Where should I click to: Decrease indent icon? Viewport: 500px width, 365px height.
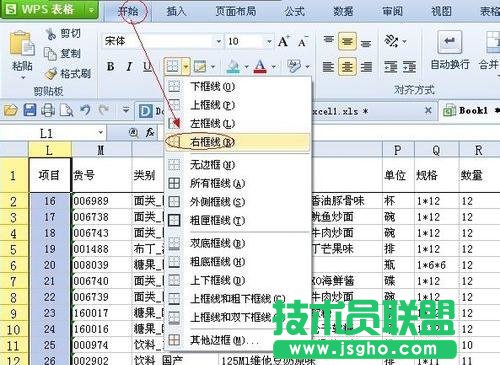tap(391, 67)
